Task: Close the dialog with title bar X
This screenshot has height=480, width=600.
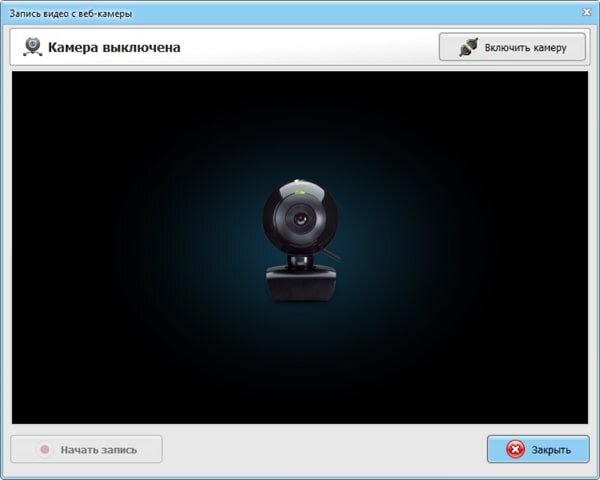Action: click(587, 12)
